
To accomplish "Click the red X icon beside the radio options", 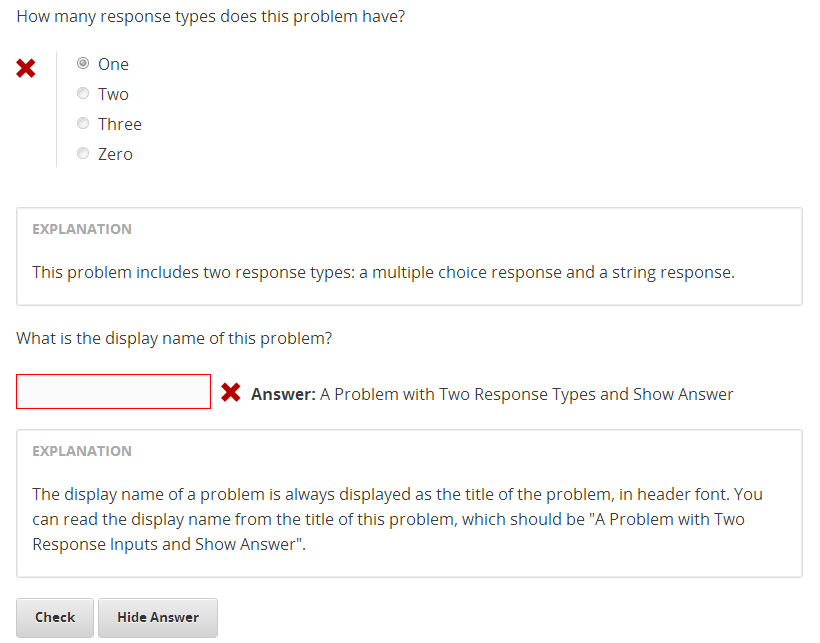I will [x=26, y=69].
